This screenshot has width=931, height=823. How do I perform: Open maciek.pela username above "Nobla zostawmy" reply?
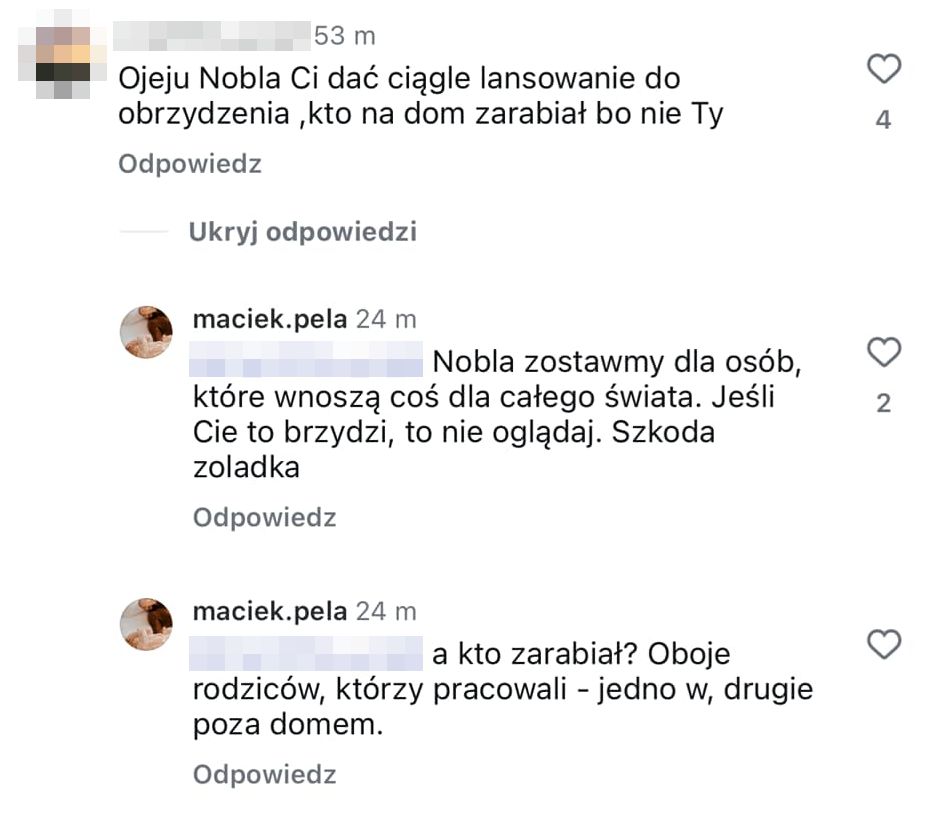pyautogui.click(x=269, y=320)
